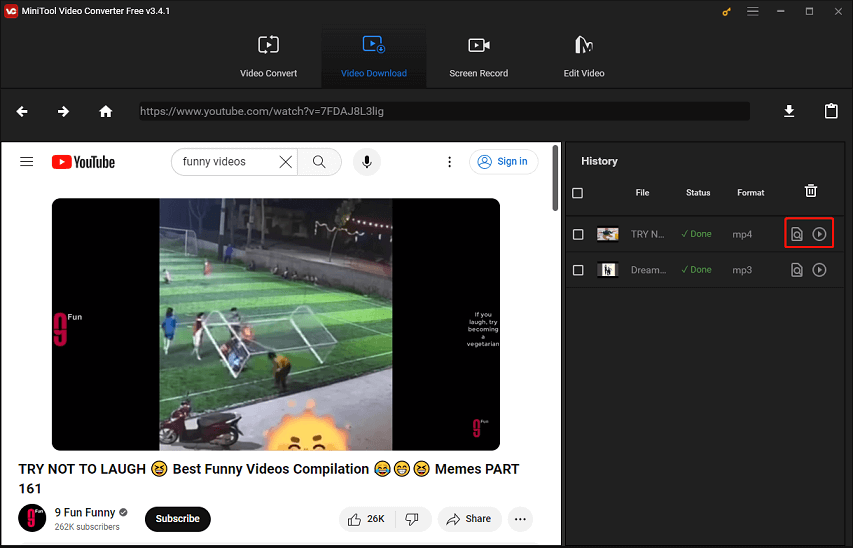Navigate to file for TRY N... row
The image size is (853, 548).
coord(796,234)
